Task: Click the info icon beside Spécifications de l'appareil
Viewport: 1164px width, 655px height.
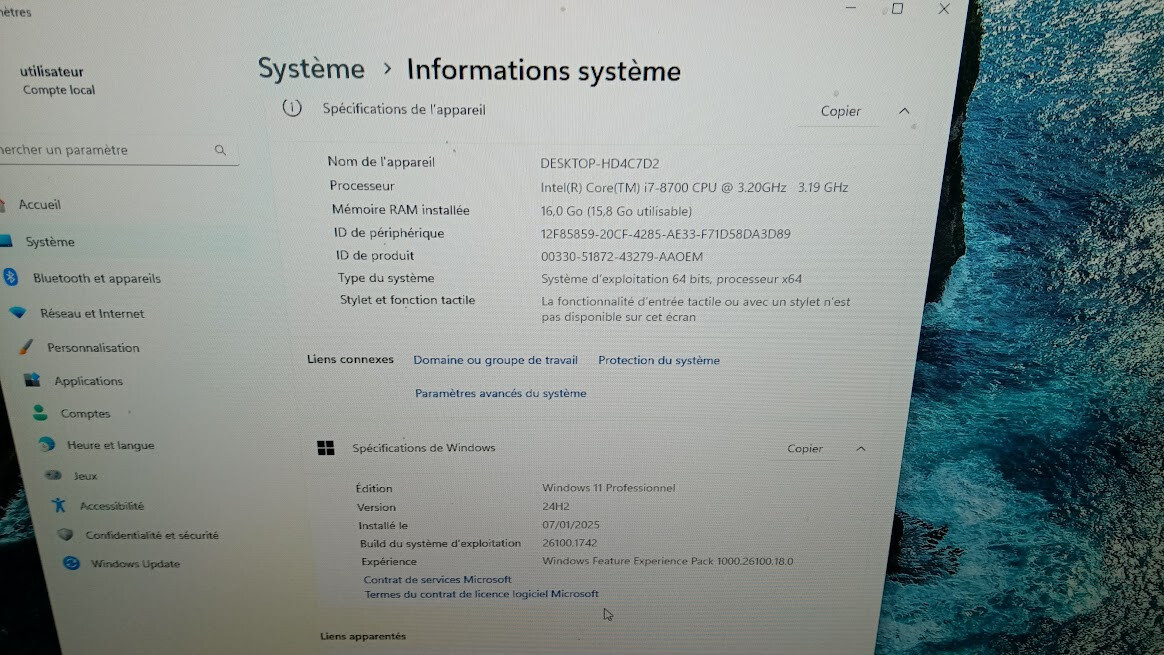Action: click(x=292, y=108)
